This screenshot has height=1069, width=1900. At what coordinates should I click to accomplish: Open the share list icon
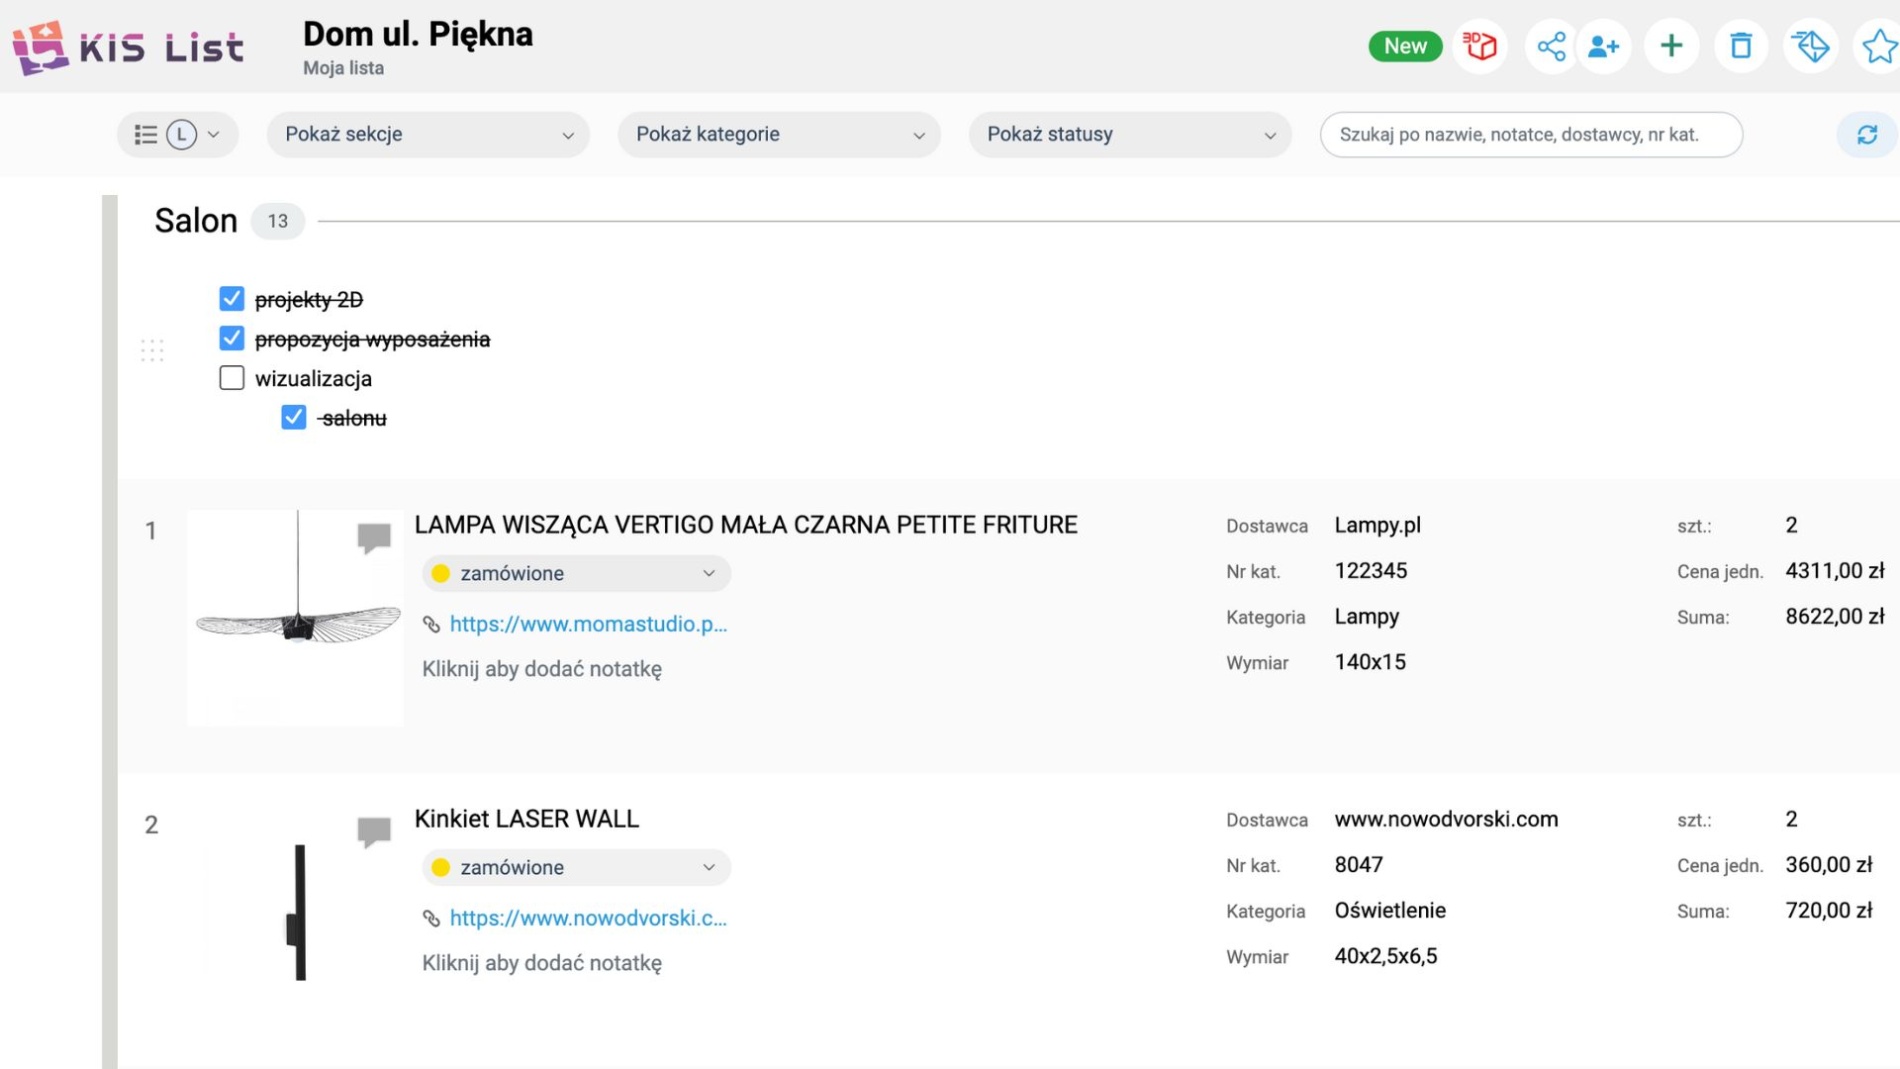1551,46
